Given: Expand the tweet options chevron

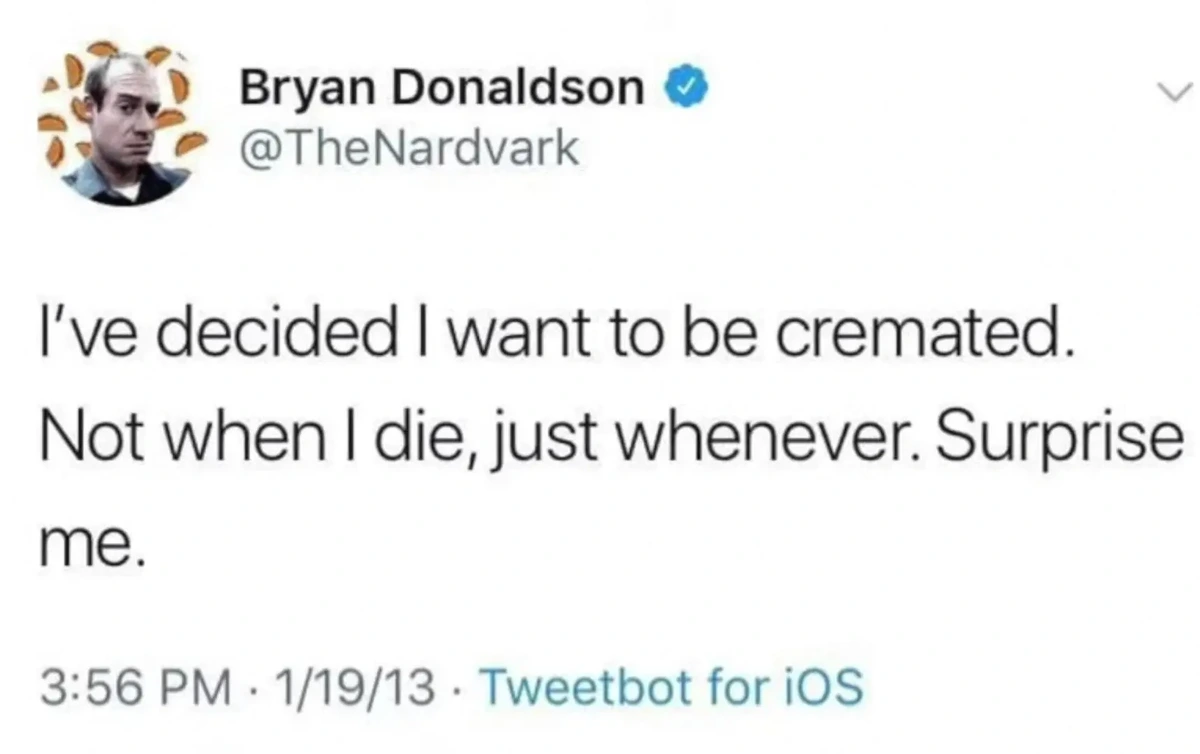Looking at the screenshot, I should 1169,92.
